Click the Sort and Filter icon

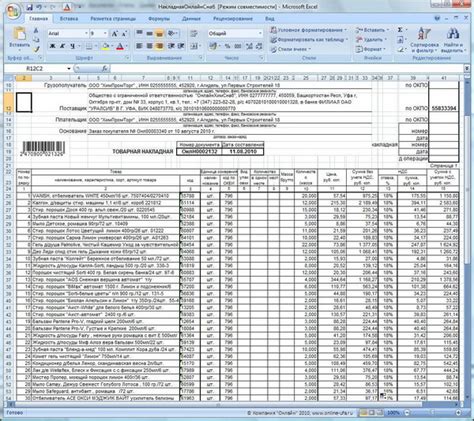point(424,34)
